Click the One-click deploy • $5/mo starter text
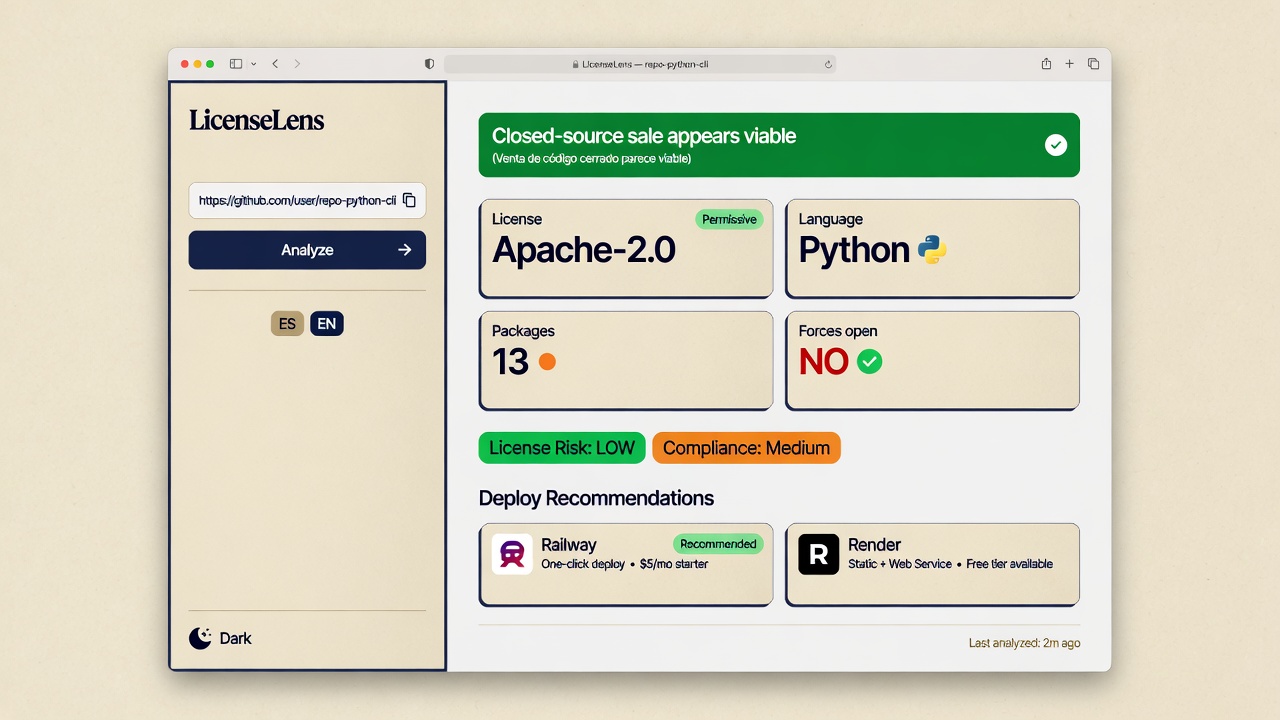1280x720 pixels. [625, 564]
